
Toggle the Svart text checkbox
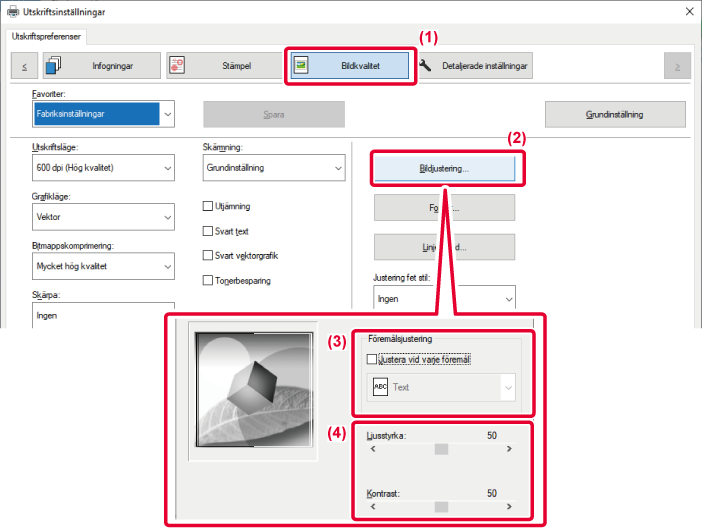pyautogui.click(x=208, y=231)
